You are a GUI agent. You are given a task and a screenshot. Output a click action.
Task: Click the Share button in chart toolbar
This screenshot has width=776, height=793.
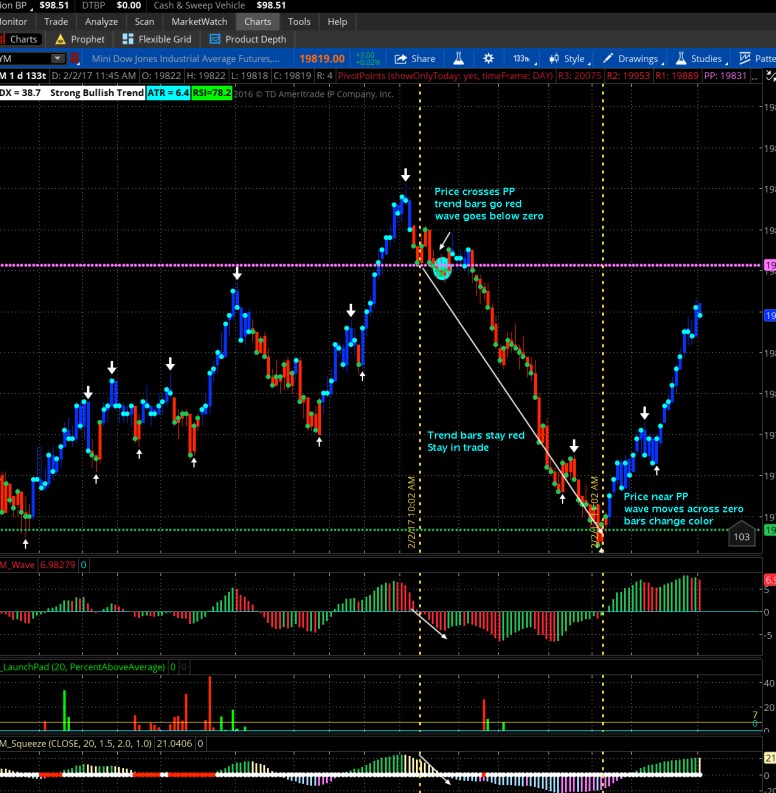click(x=414, y=59)
